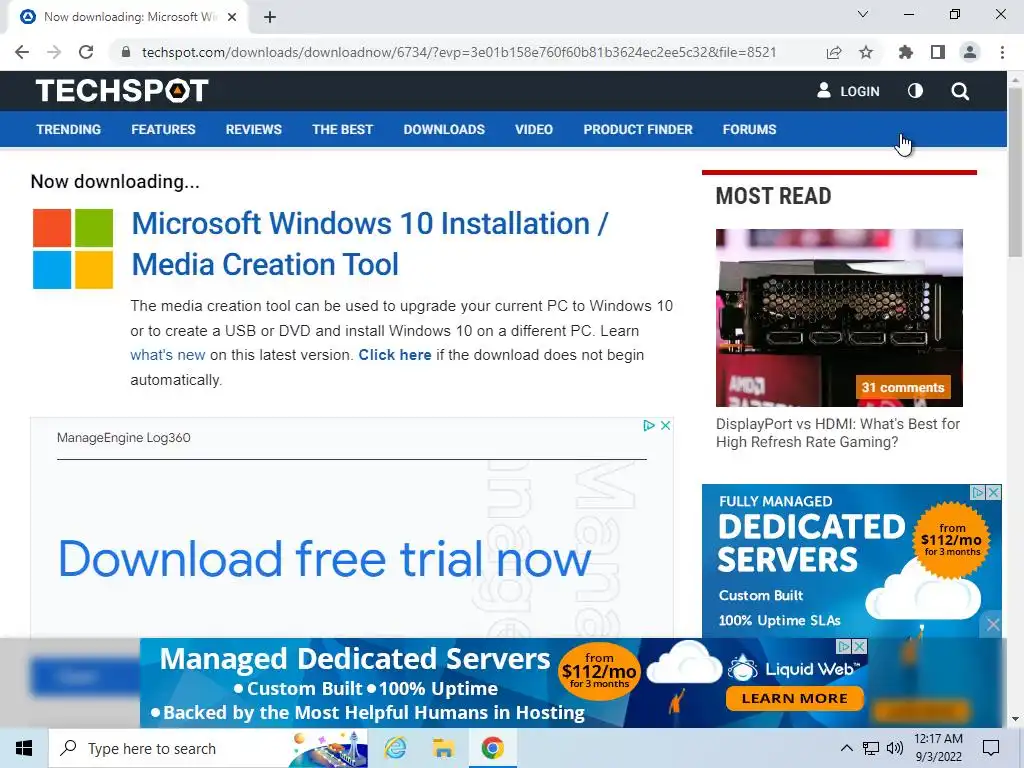Open Chrome's three-dot menu
The width and height of the screenshot is (1024, 768).
[1002, 52]
